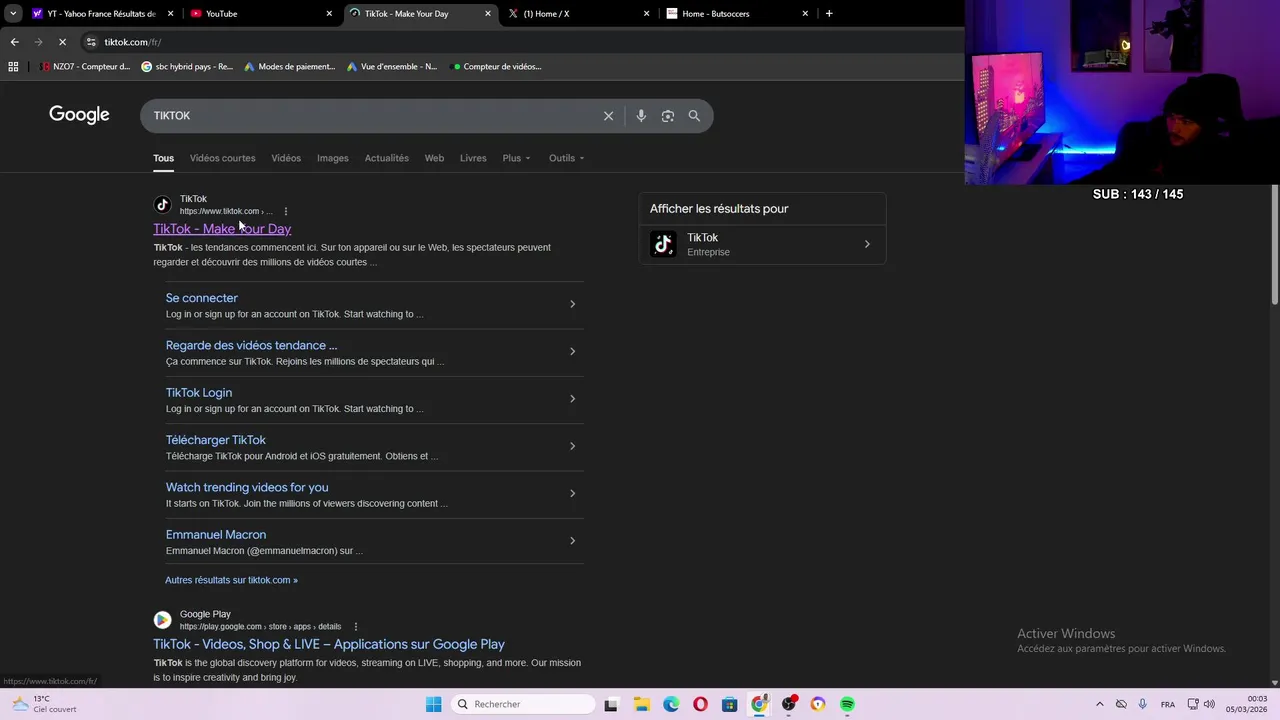This screenshot has width=1280, height=720.
Task: Open the NZO7 Compteur bookmark
Action: (x=85, y=67)
